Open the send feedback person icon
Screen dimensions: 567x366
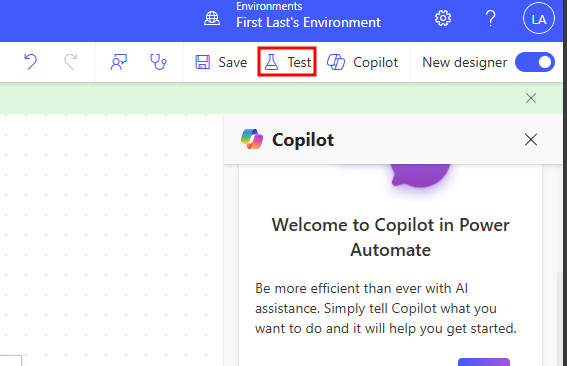tap(119, 62)
